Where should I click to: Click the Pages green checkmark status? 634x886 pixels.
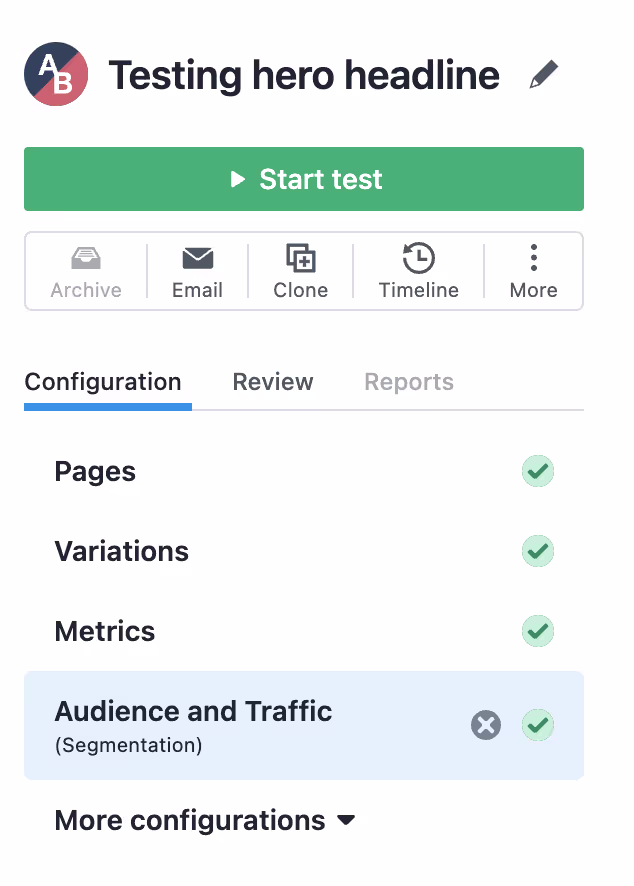tap(538, 471)
